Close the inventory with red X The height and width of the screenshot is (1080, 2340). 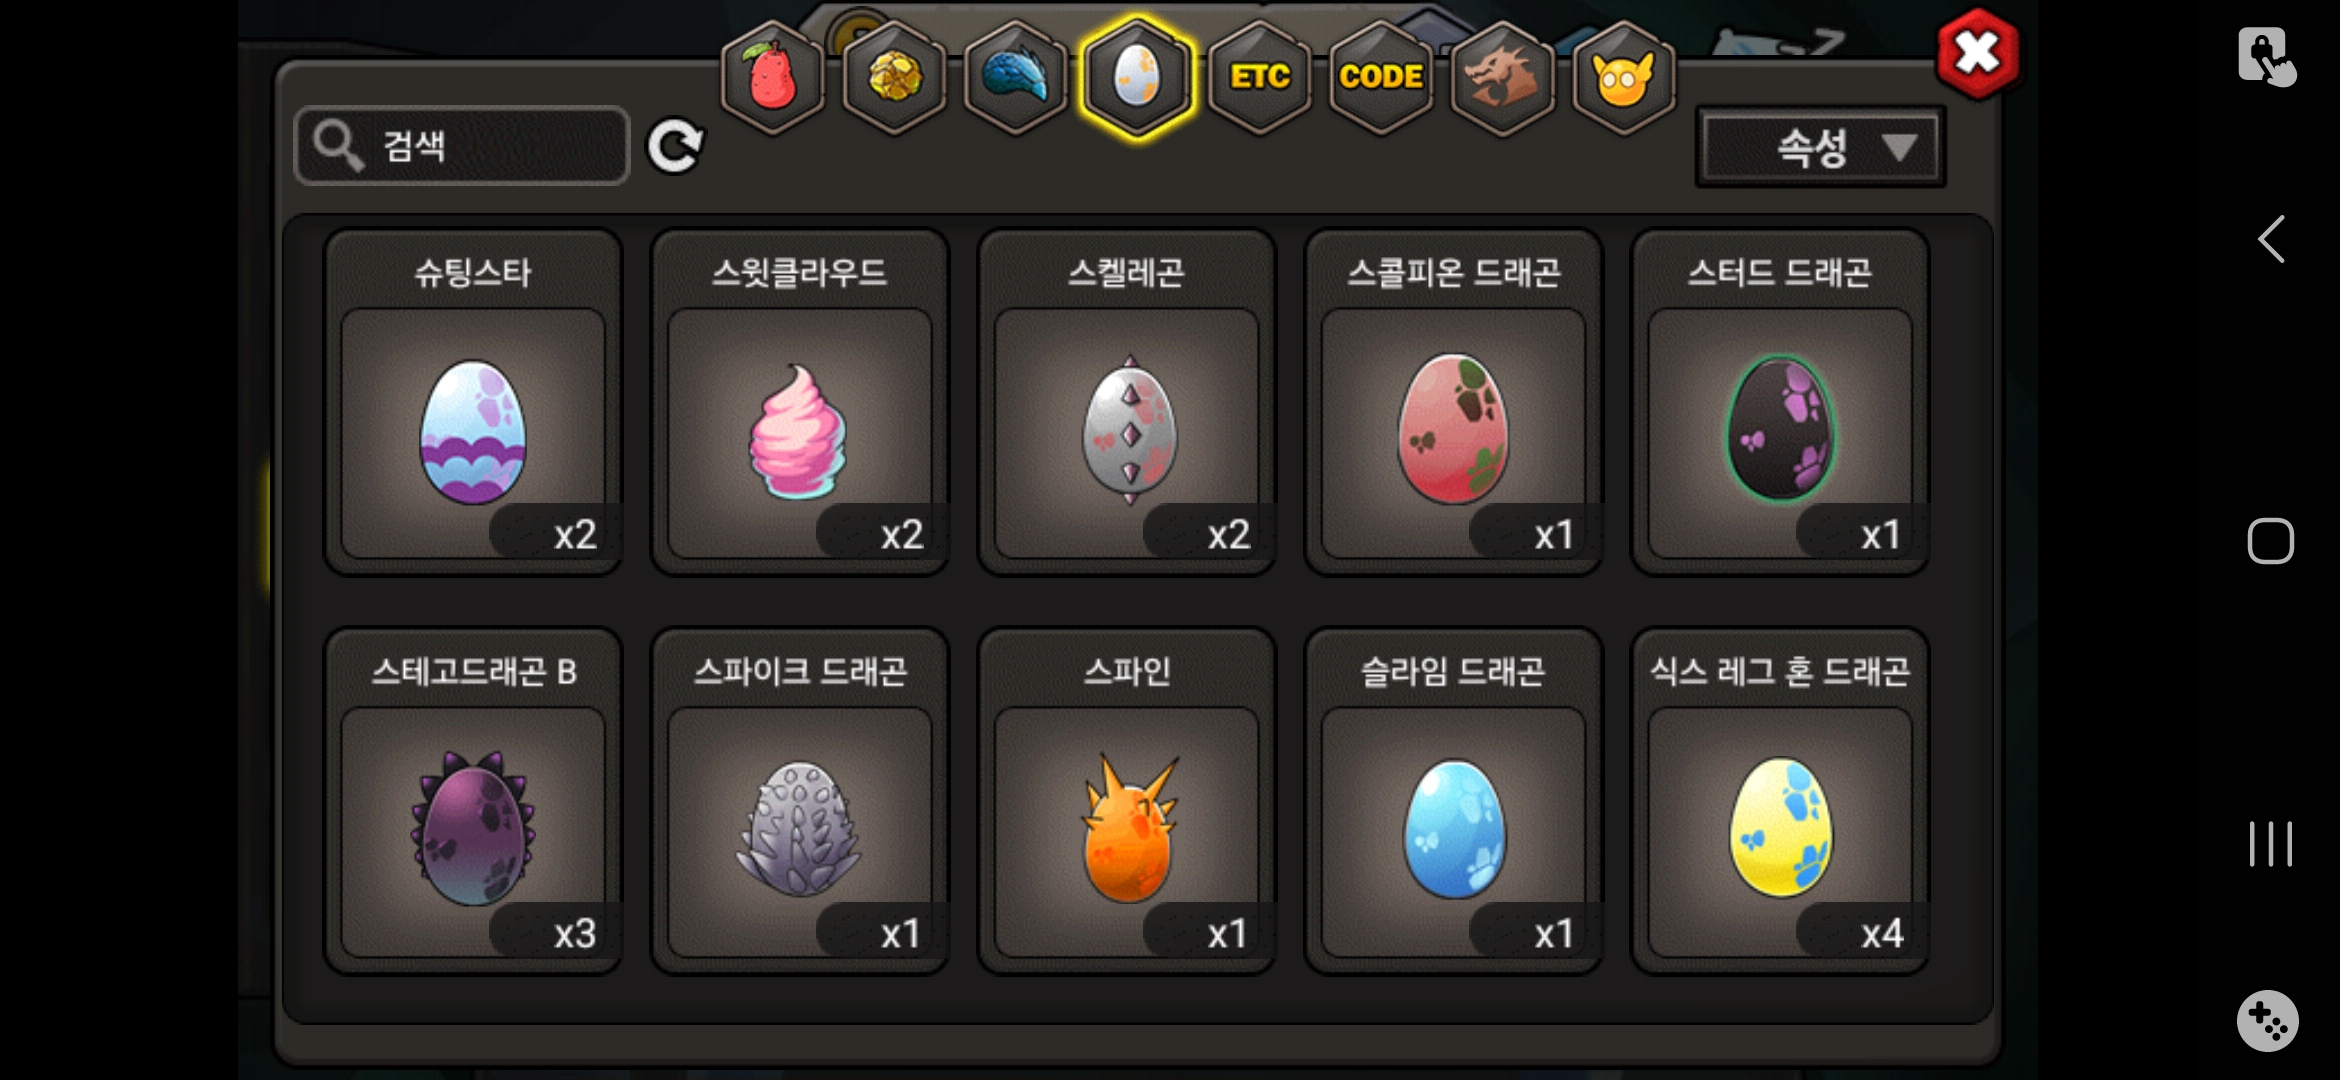[1977, 53]
